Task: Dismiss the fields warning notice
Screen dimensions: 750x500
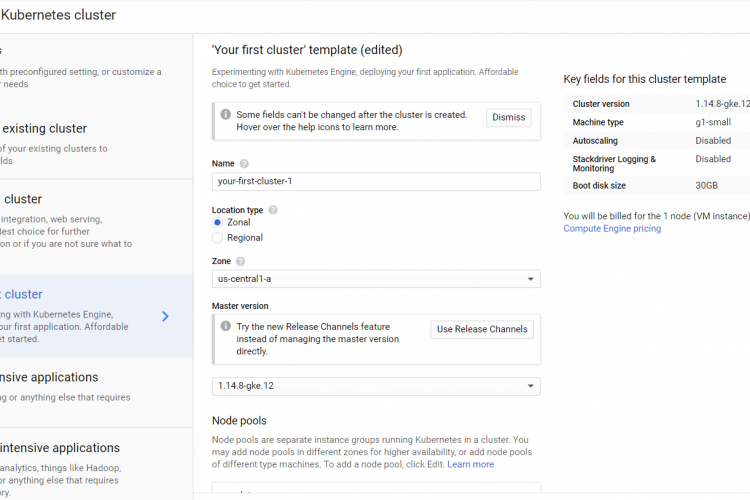Action: 508,117
